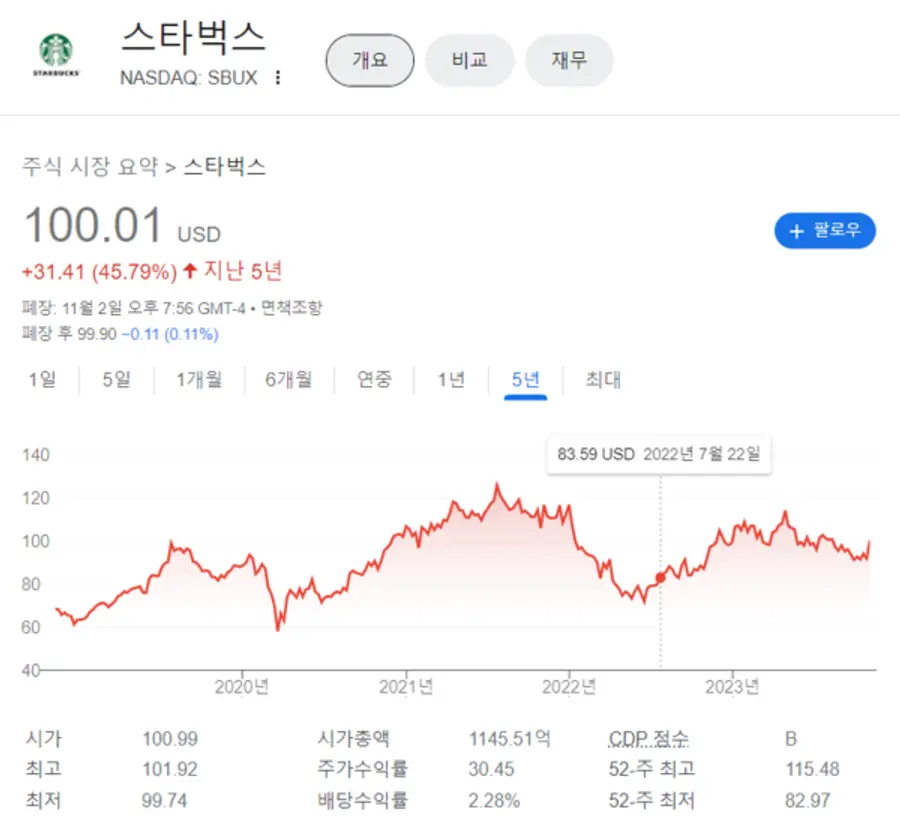The image size is (900, 816).
Task: Click the 2021년 axis label
Action: (406, 687)
